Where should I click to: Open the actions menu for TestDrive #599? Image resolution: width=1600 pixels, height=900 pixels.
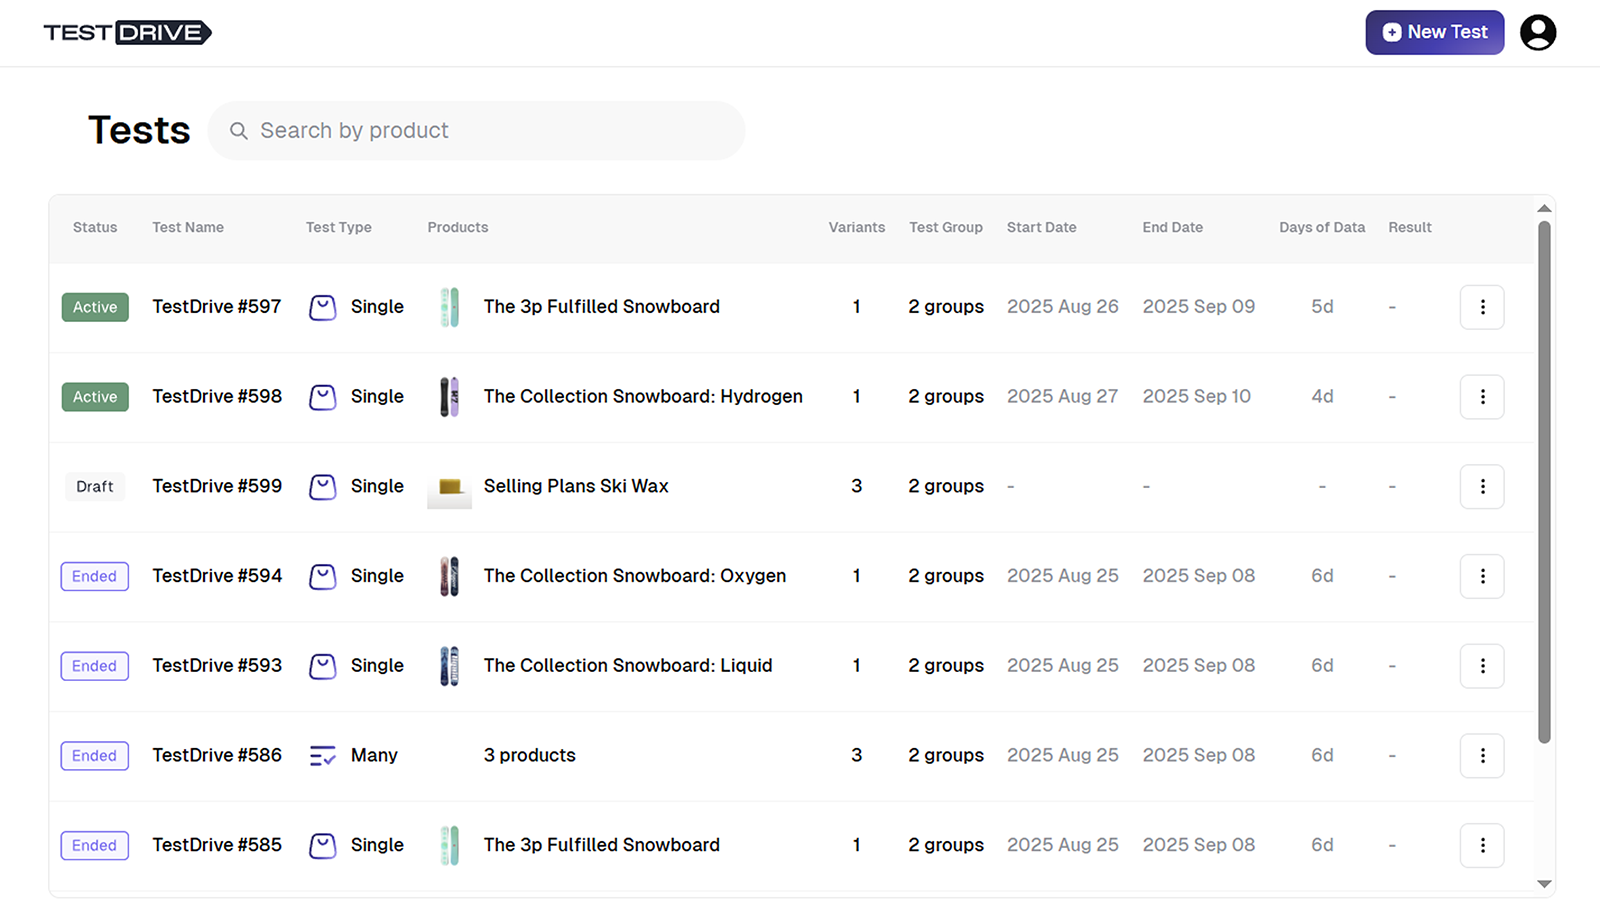(1482, 486)
